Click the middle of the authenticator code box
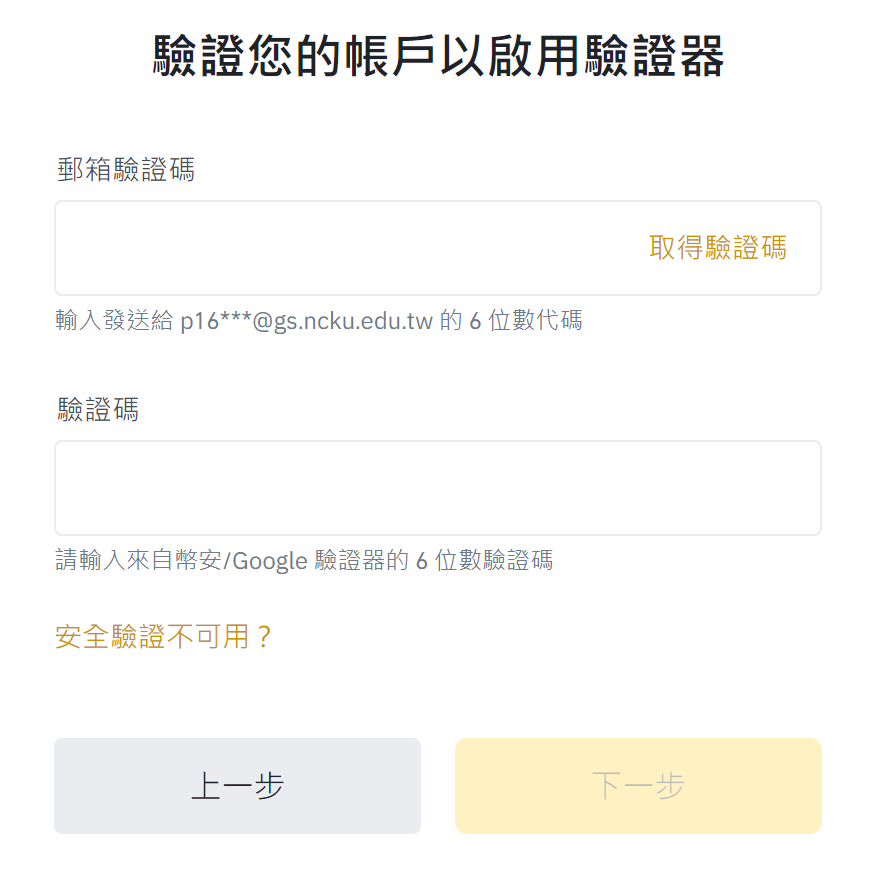The height and width of the screenshot is (893, 878). (437, 488)
